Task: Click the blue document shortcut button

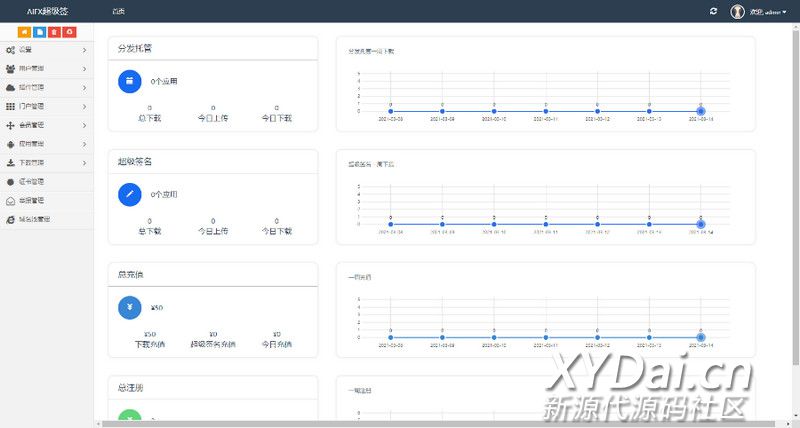Action: tap(39, 32)
